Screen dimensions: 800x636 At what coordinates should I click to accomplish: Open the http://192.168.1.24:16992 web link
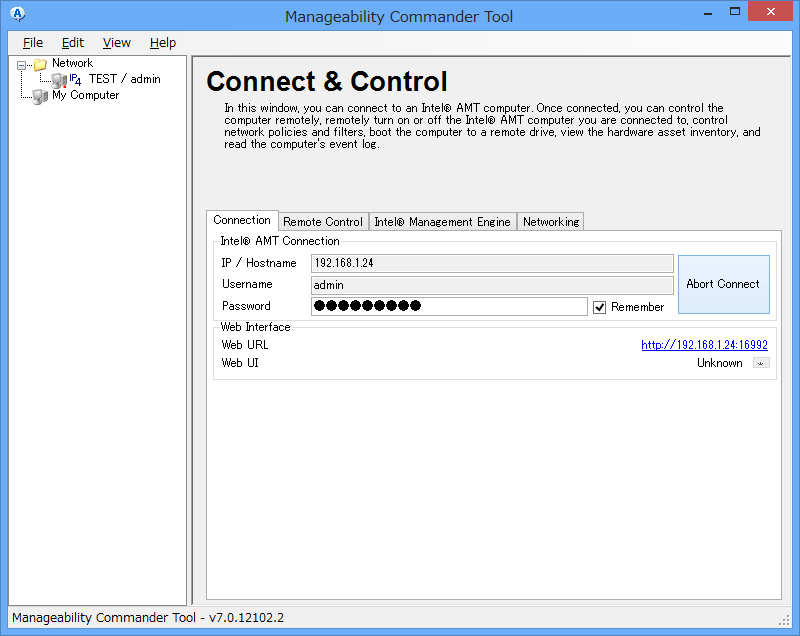click(x=704, y=345)
